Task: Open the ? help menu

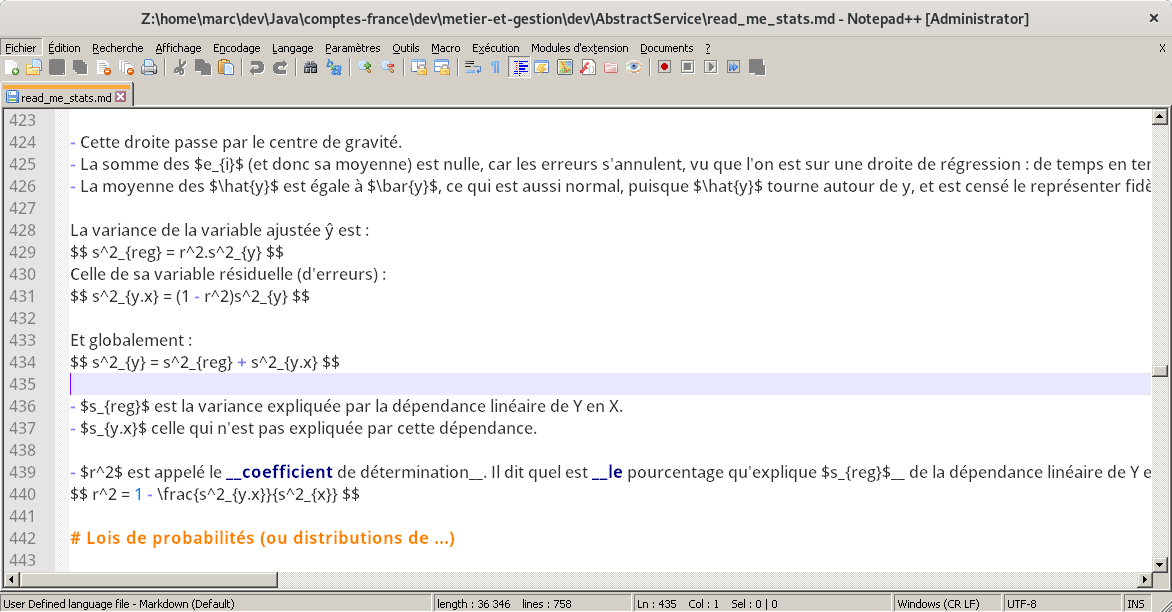Action: click(x=708, y=48)
